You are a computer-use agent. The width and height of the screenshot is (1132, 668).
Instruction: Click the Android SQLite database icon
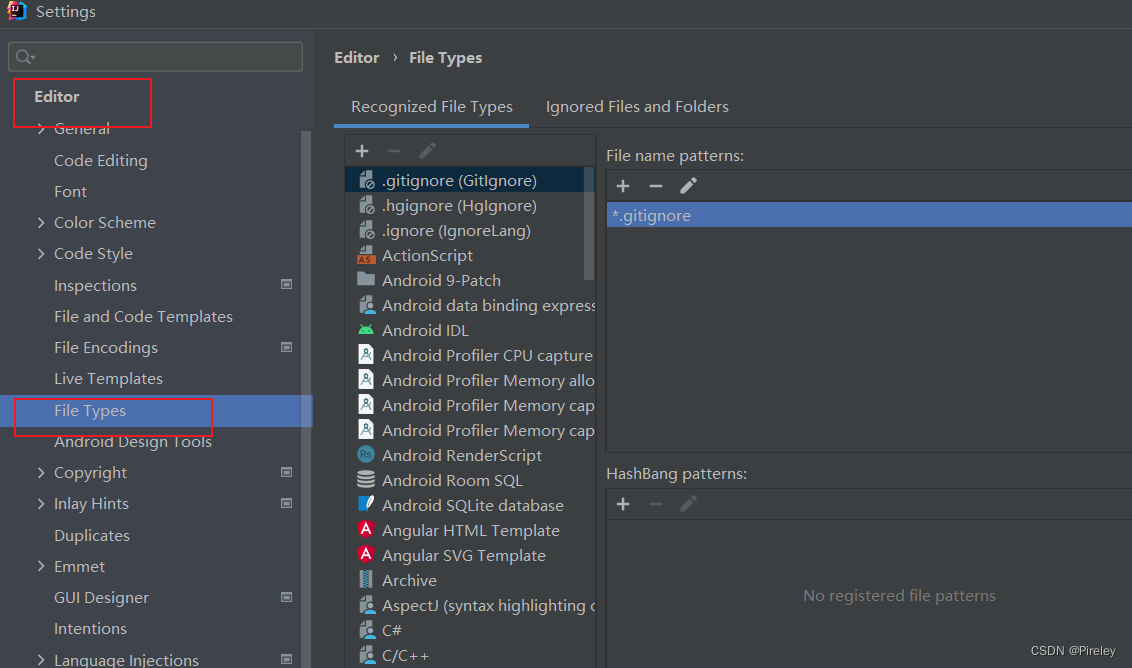[x=366, y=504]
